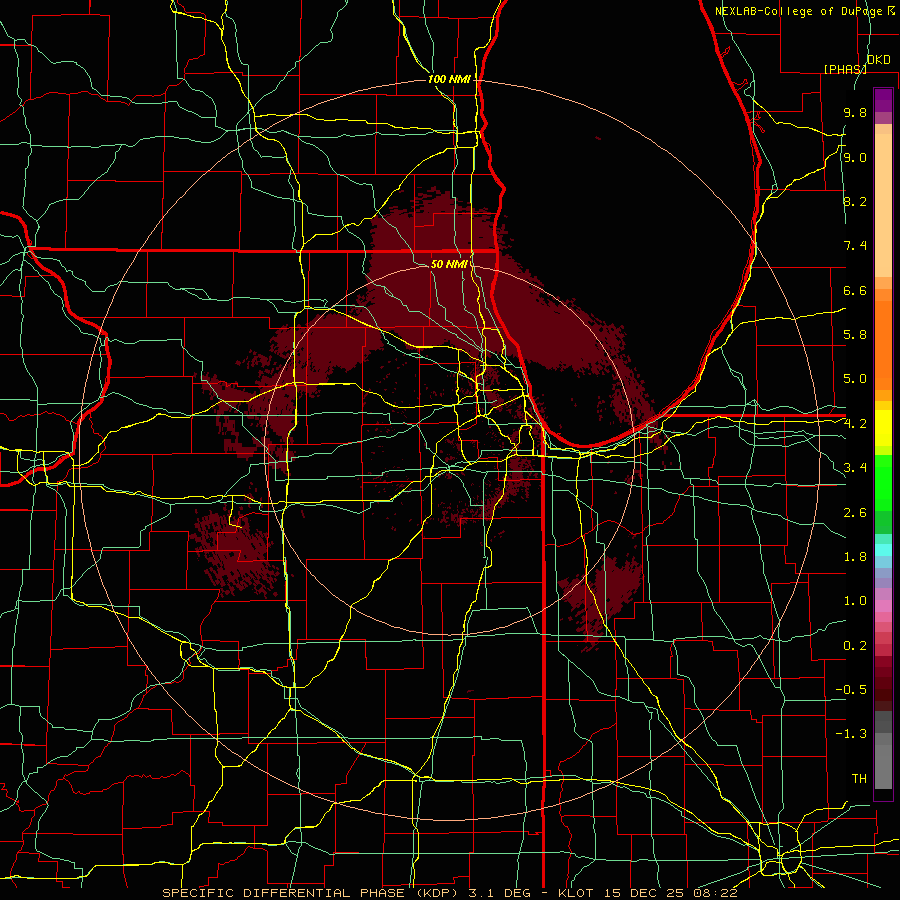The width and height of the screenshot is (900, 900).
Task: Click the 2.6 legend value
Action: [x=855, y=513]
